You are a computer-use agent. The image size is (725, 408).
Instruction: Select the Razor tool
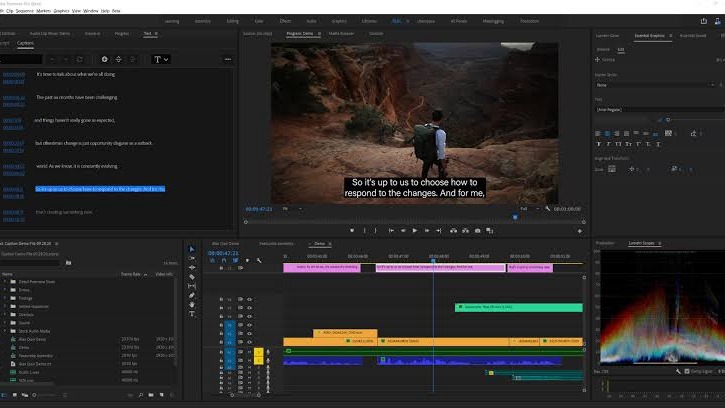tap(192, 277)
